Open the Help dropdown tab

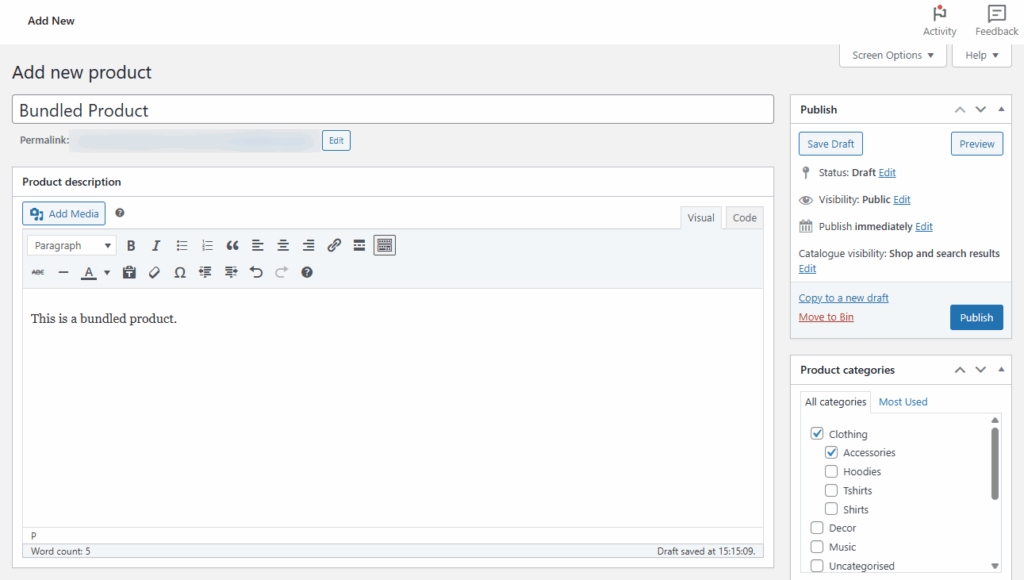tap(981, 56)
